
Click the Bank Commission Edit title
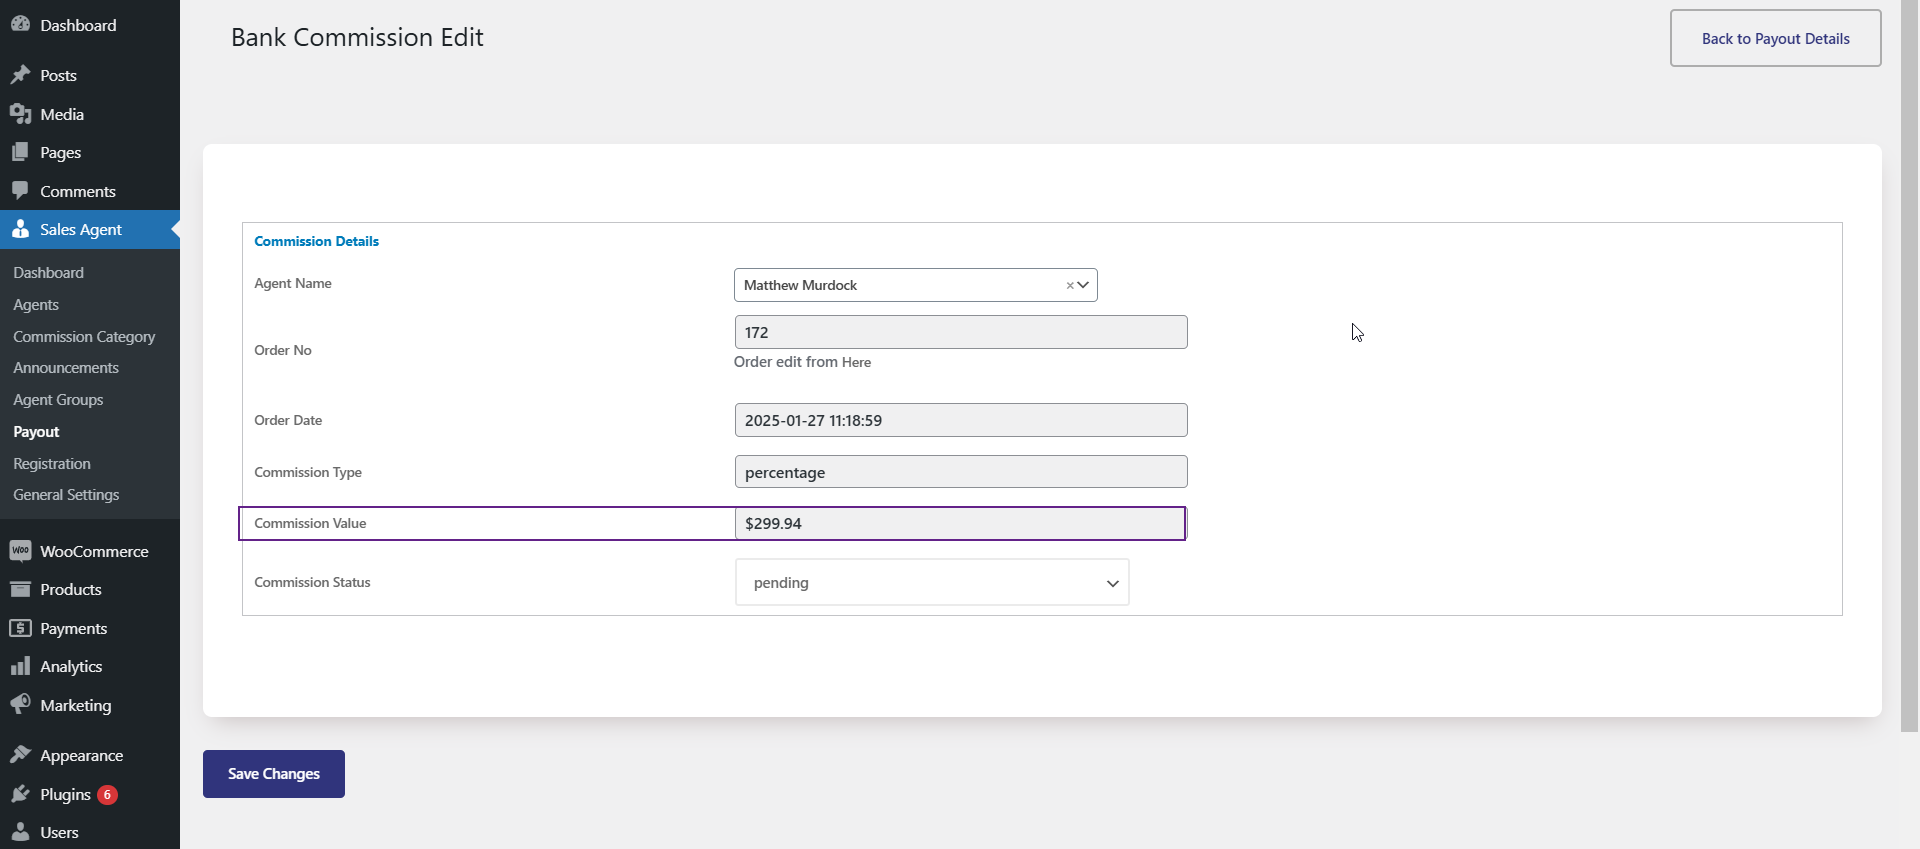357,37
